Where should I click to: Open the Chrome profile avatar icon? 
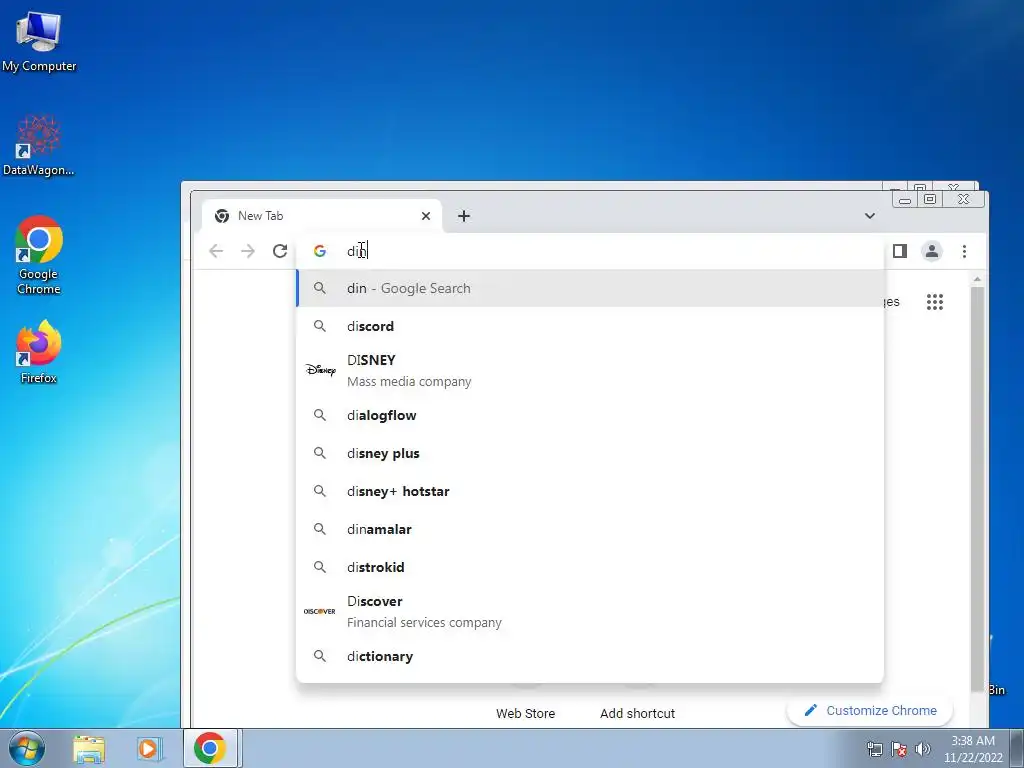(x=932, y=251)
